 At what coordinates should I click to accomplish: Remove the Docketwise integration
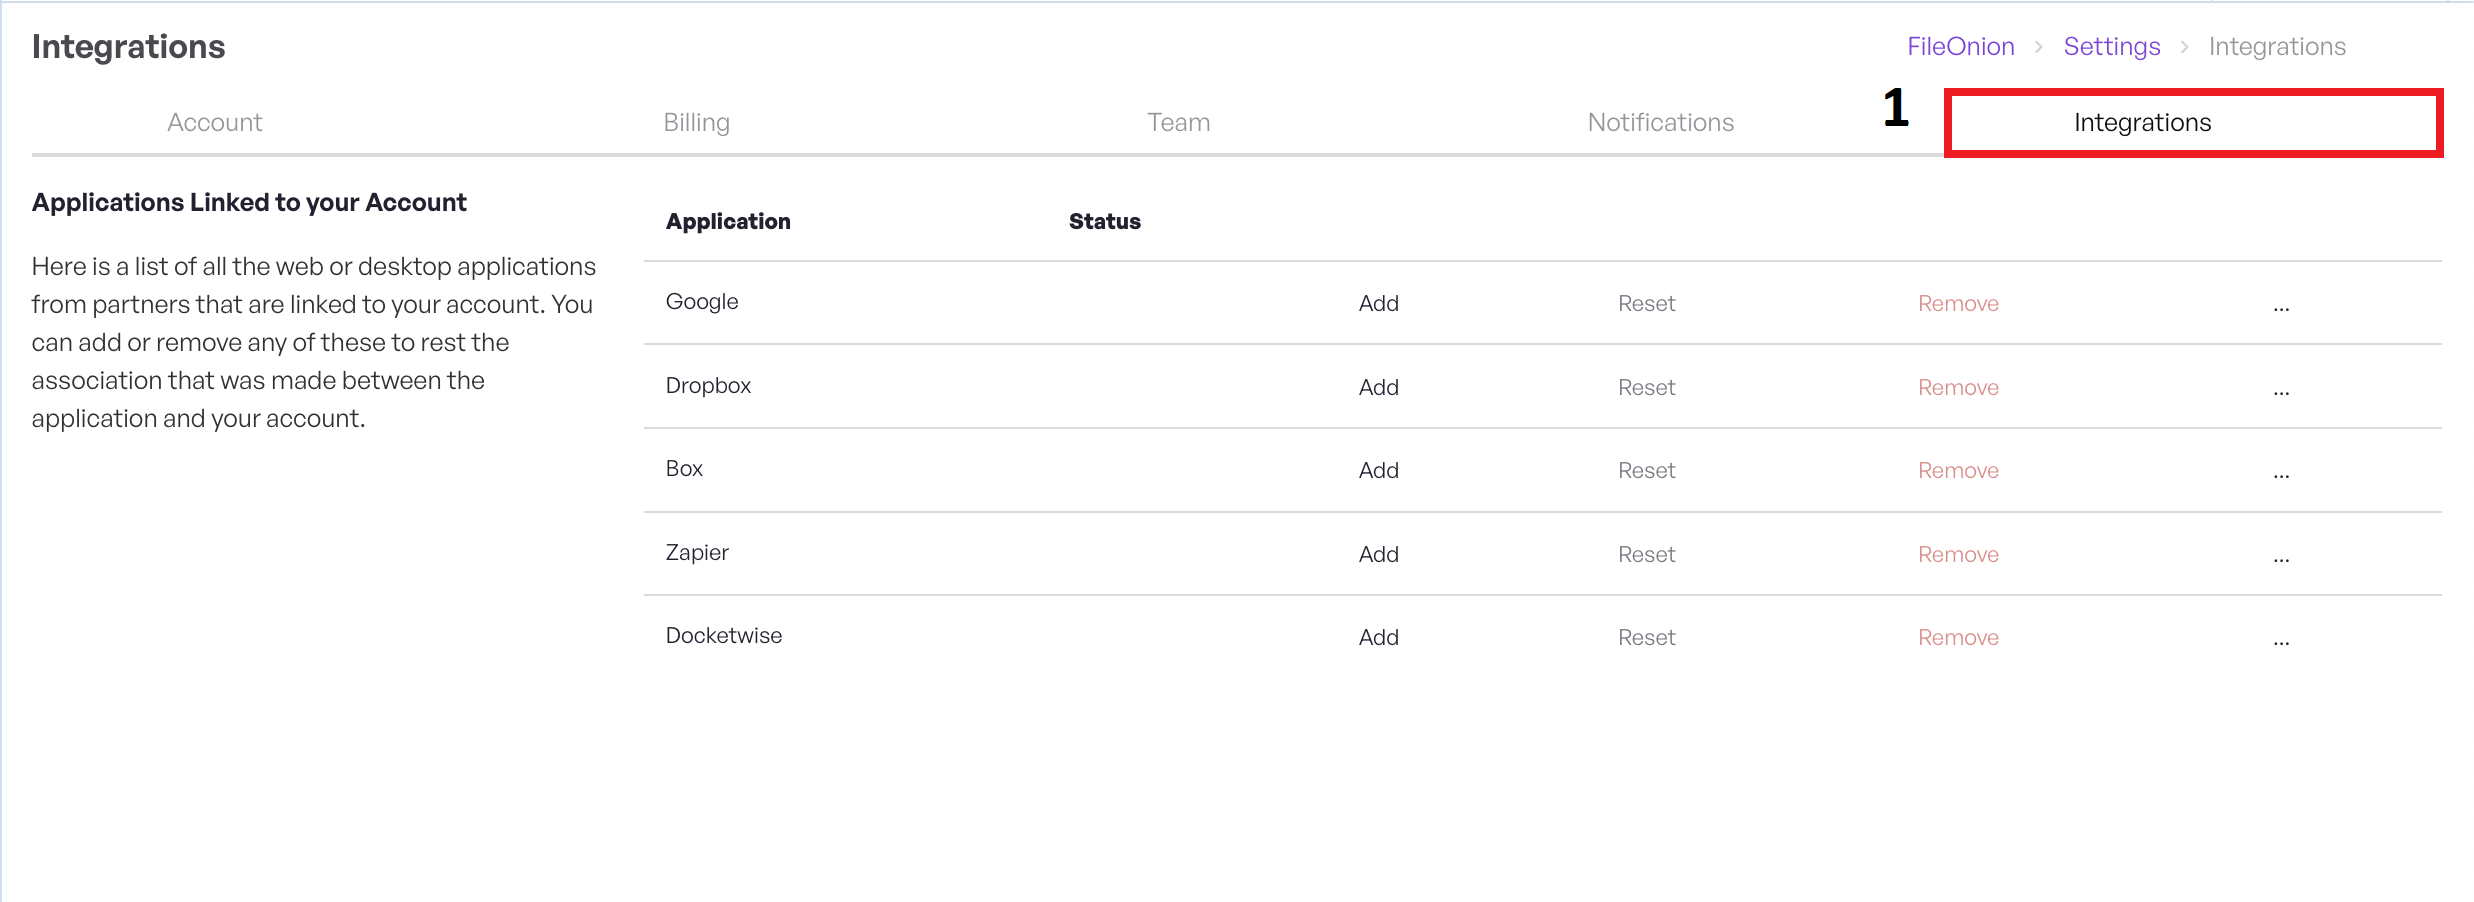1957,638
